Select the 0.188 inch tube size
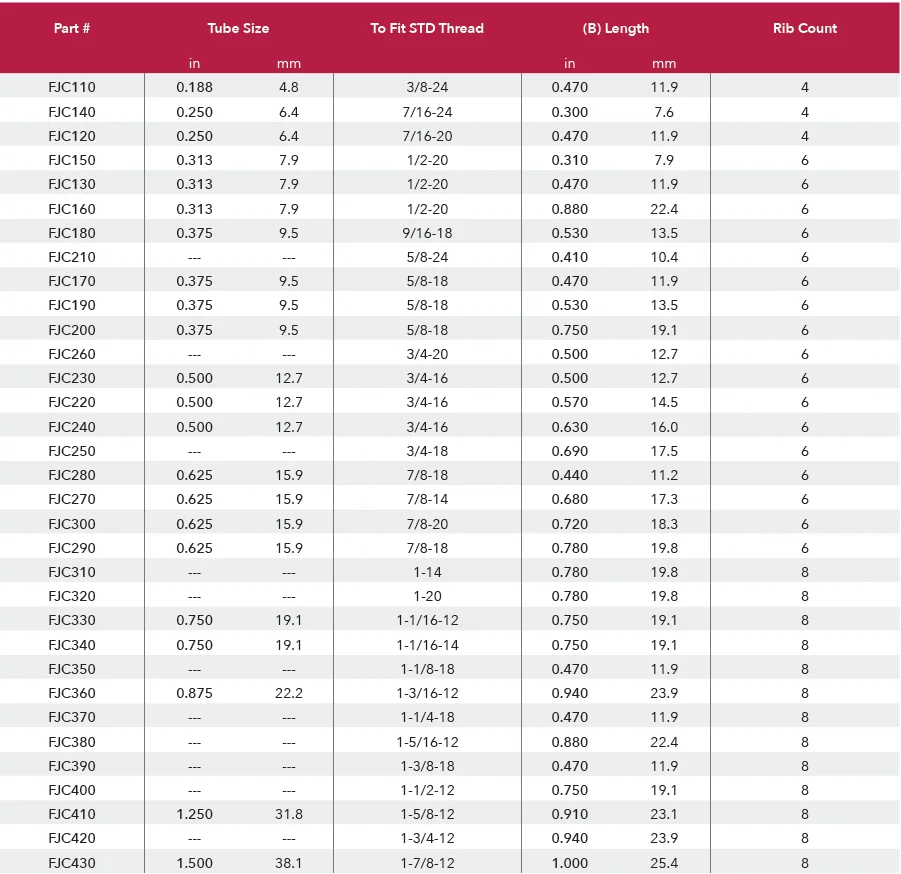Image resolution: width=901 pixels, height=874 pixels. (x=194, y=87)
